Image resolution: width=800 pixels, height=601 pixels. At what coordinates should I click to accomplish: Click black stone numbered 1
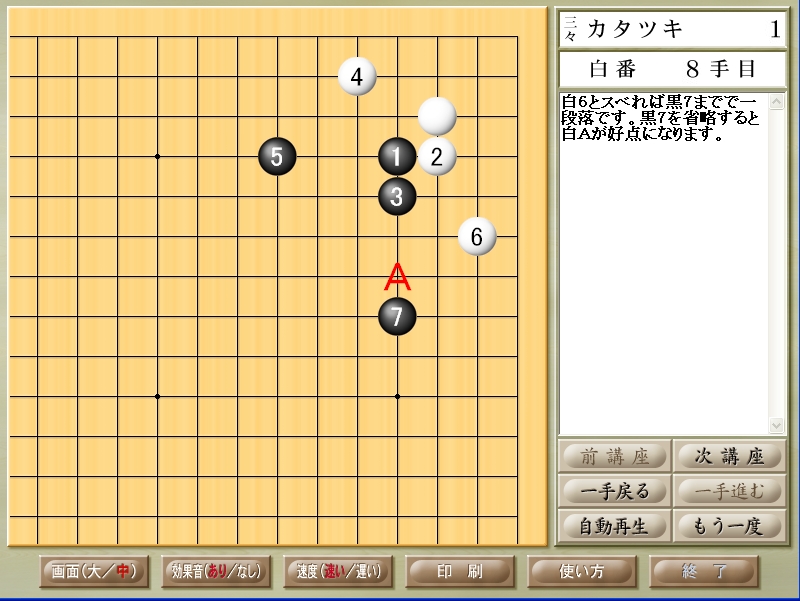[x=397, y=156]
